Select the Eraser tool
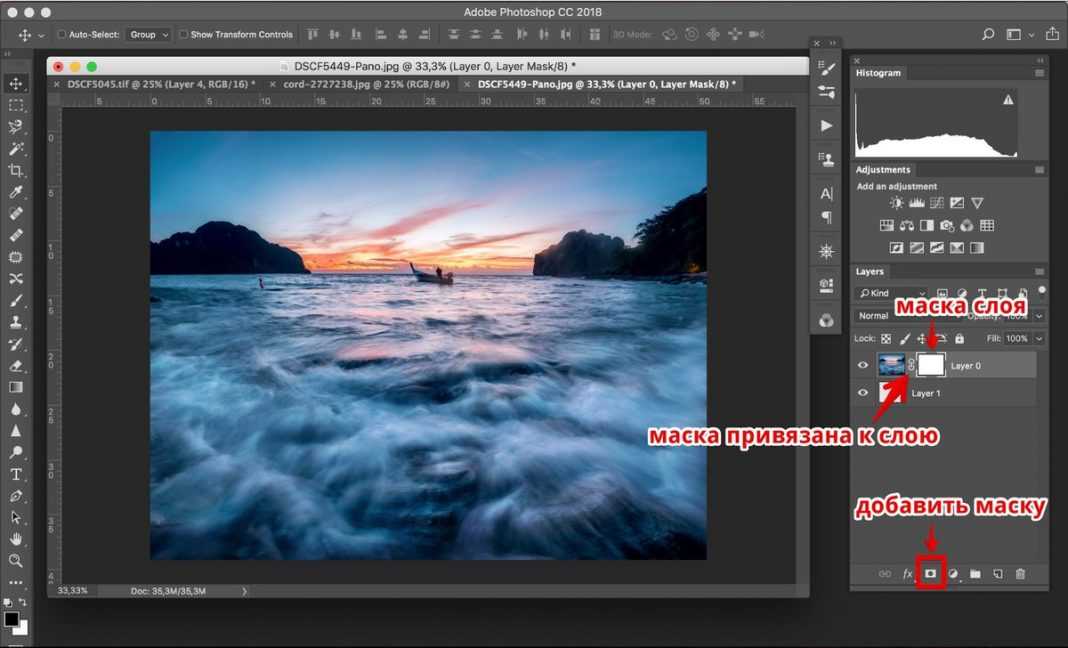 click(16, 366)
